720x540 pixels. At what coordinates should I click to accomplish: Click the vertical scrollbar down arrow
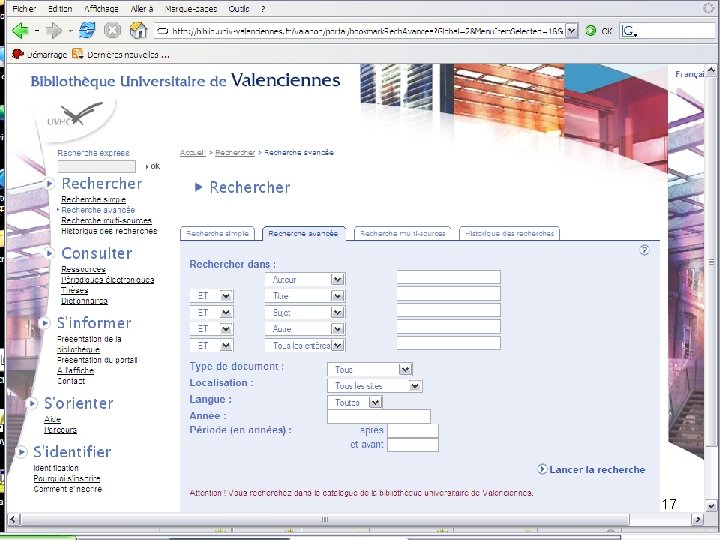[x=711, y=506]
